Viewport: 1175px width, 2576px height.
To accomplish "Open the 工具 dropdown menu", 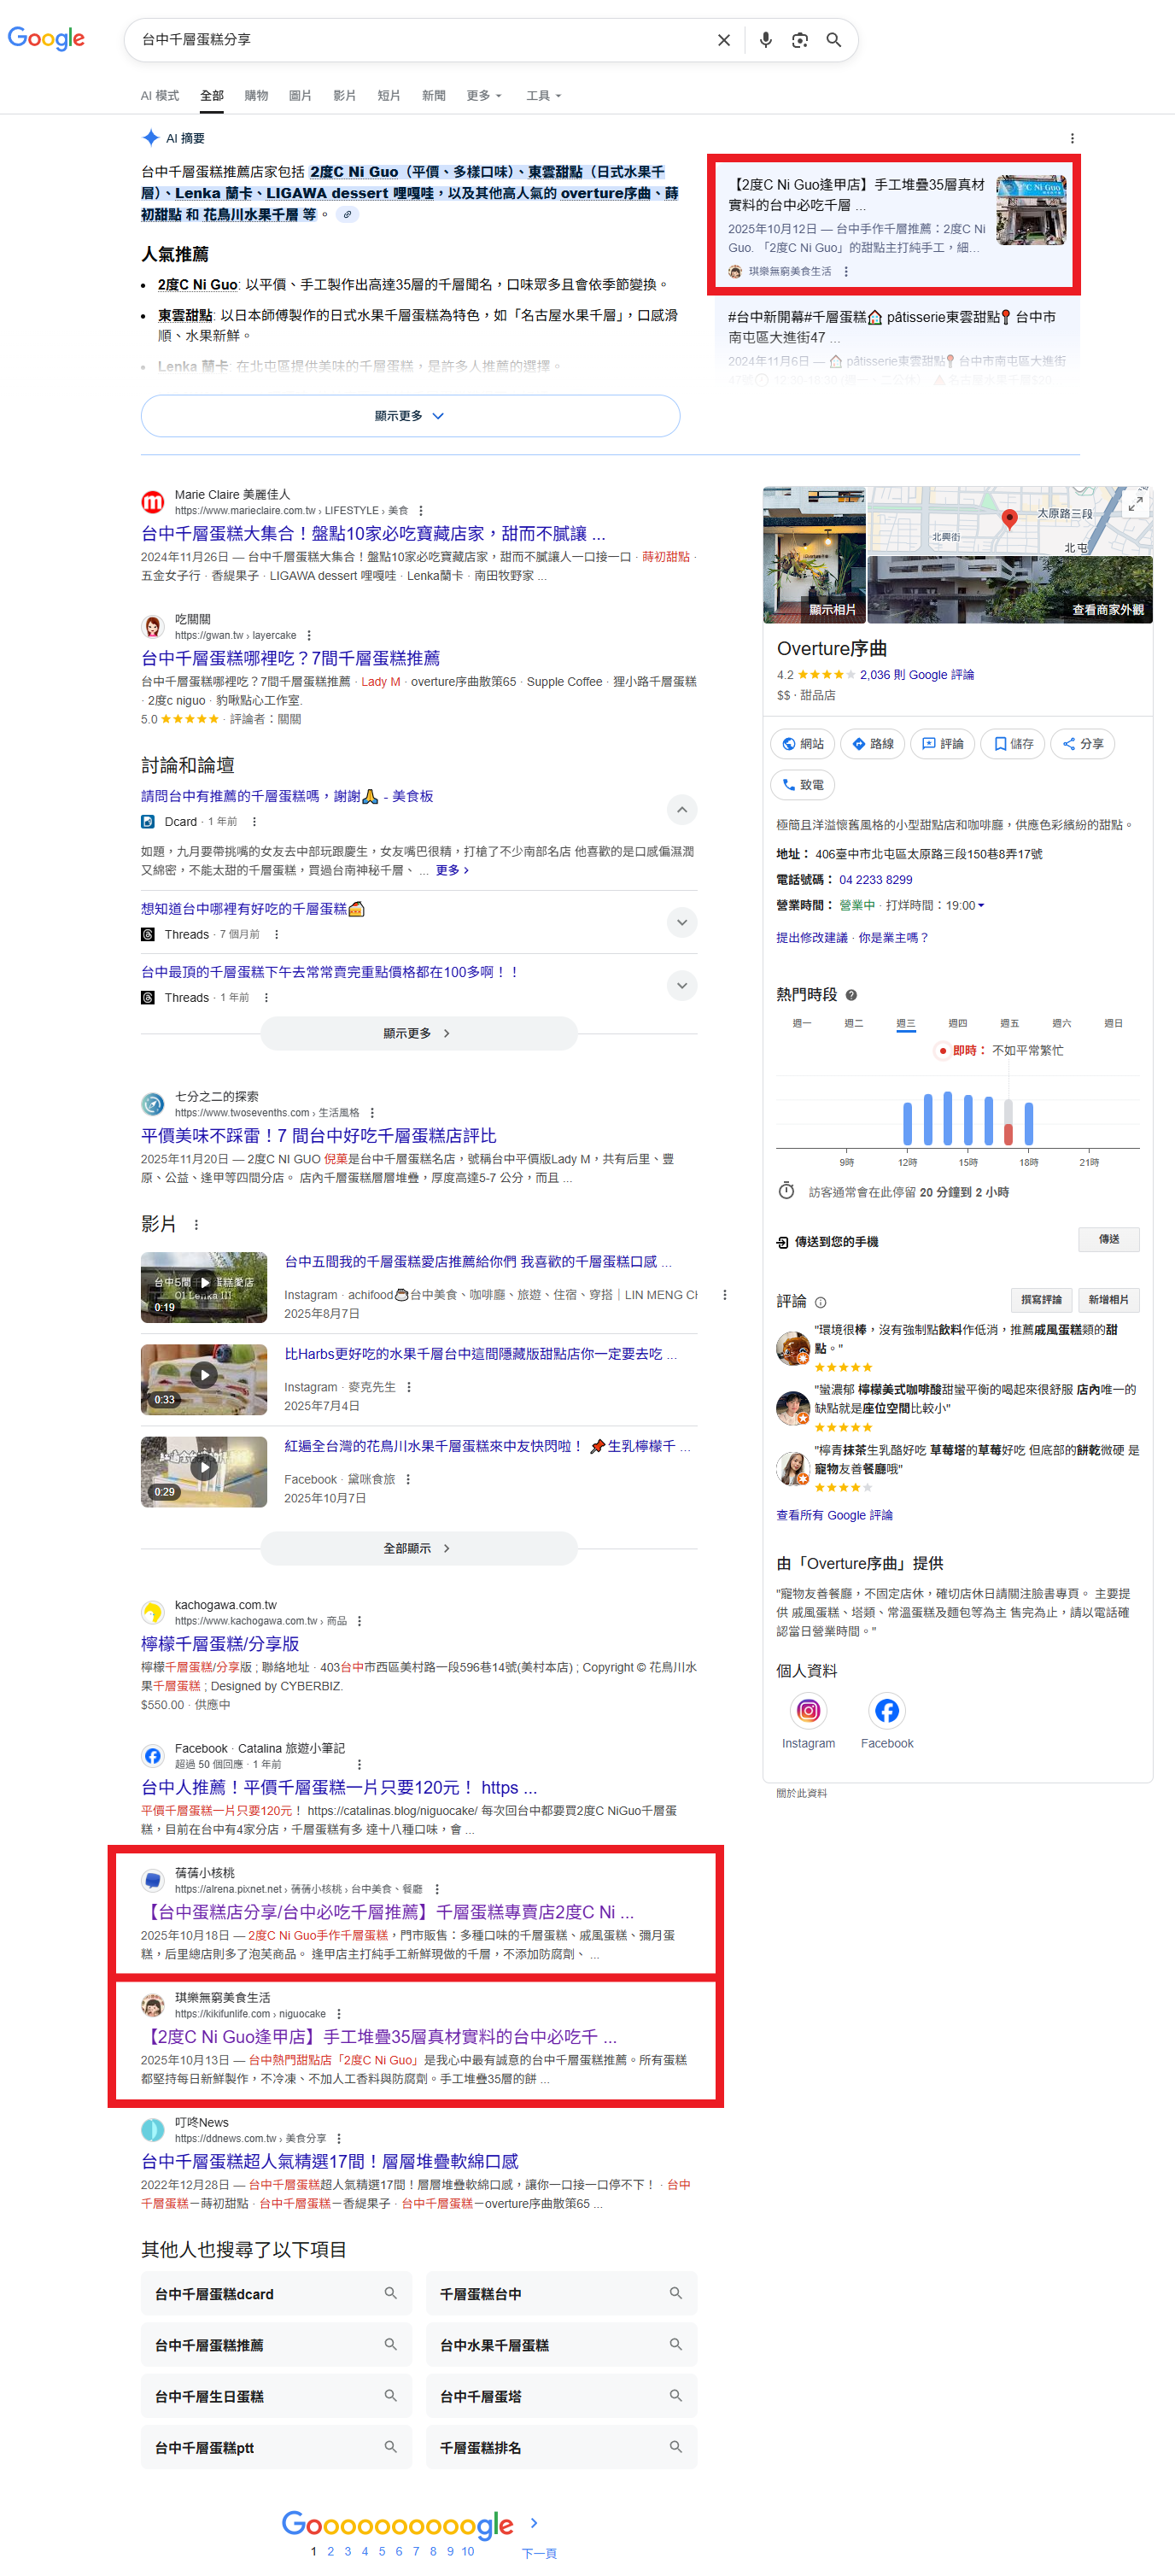I will [543, 96].
